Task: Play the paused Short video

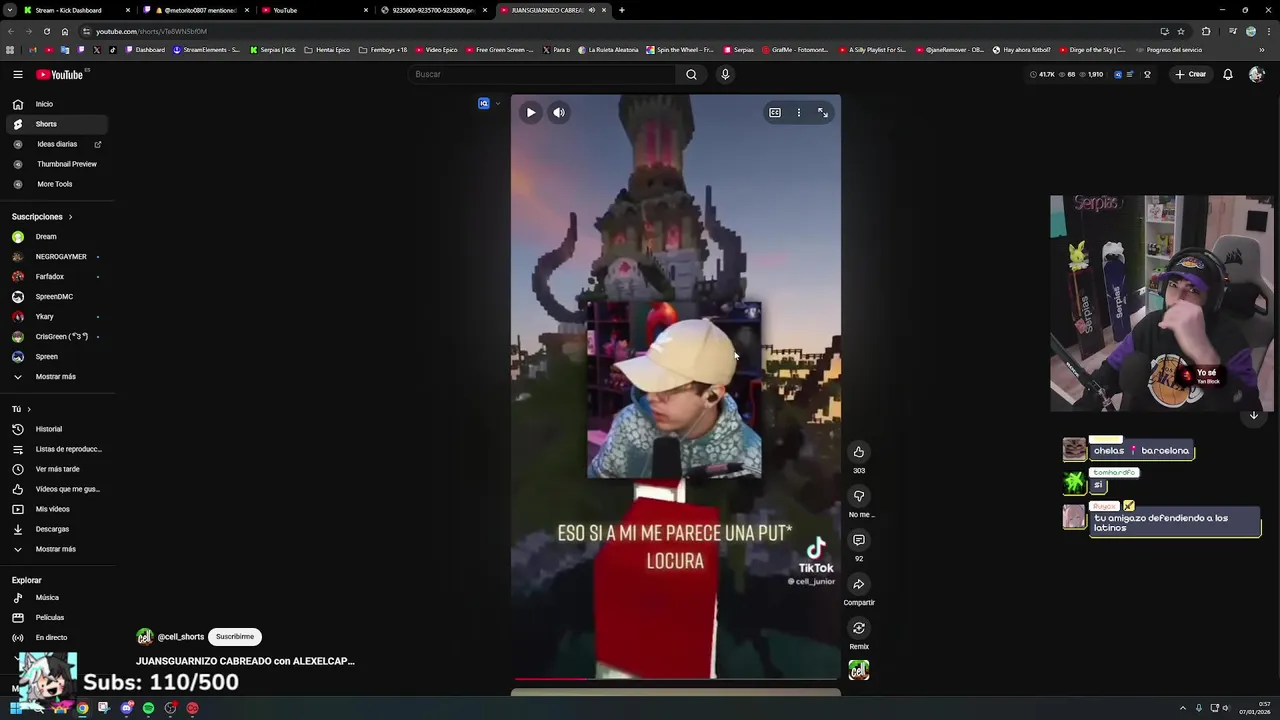Action: pos(531,113)
